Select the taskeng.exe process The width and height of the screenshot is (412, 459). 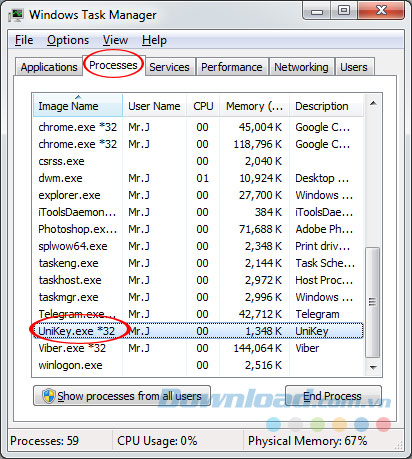(x=198, y=263)
